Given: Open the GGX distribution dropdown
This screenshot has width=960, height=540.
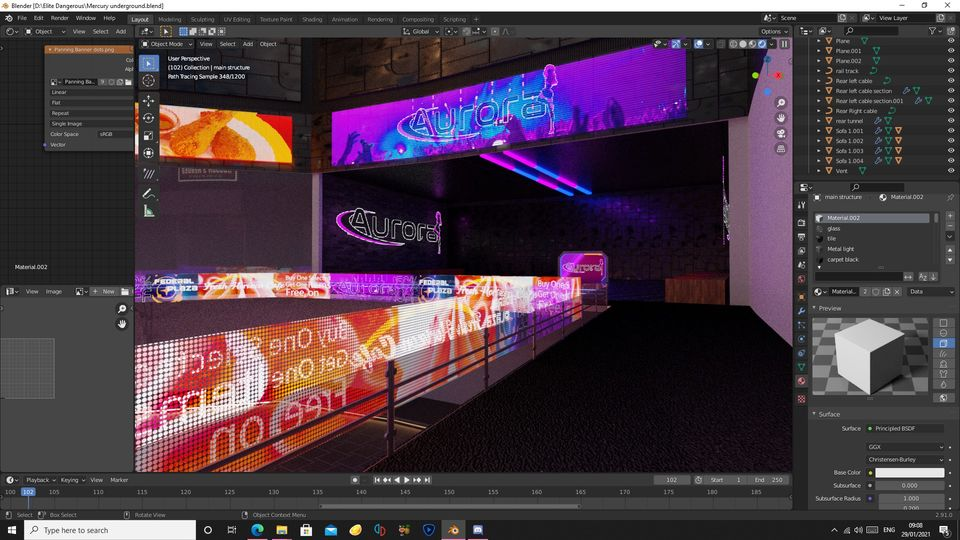Looking at the screenshot, I should click(906, 447).
